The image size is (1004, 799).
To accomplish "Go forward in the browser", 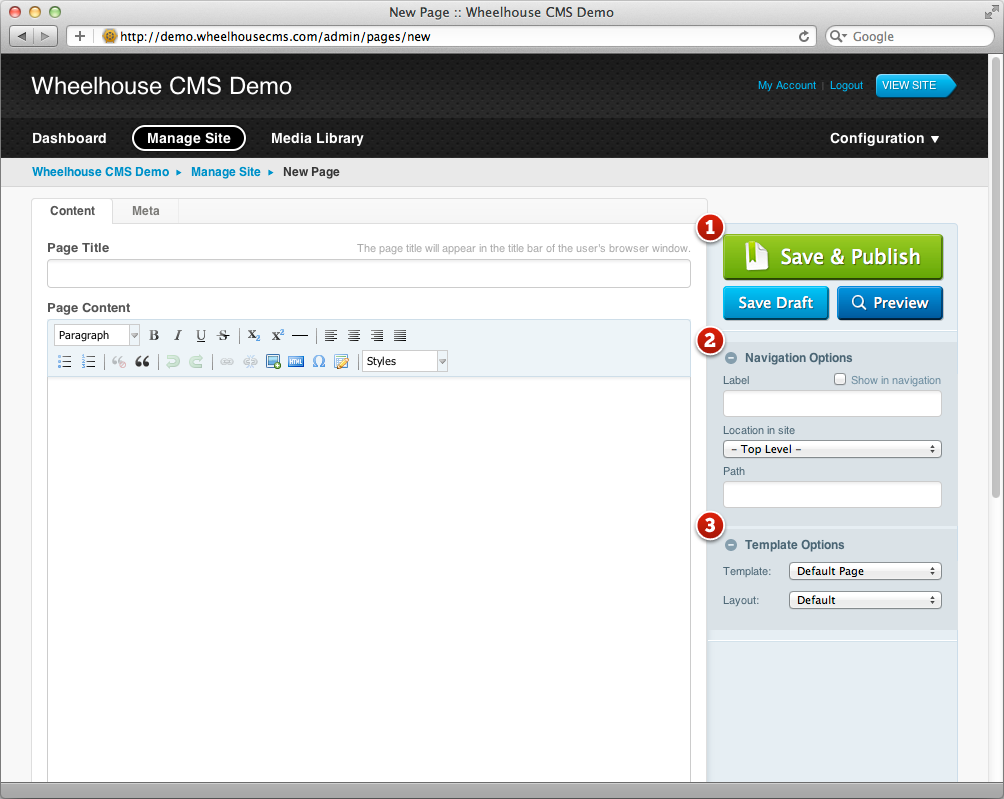I will 45,36.
